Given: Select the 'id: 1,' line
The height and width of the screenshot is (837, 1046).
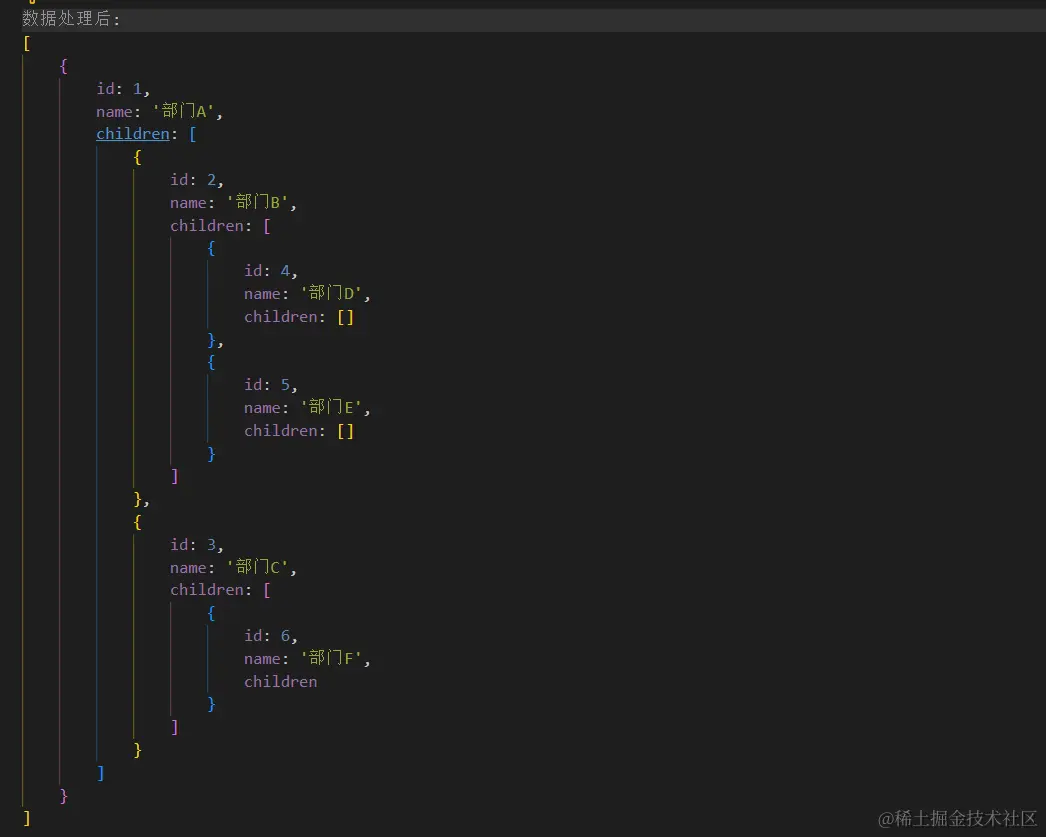Looking at the screenshot, I should [123, 89].
